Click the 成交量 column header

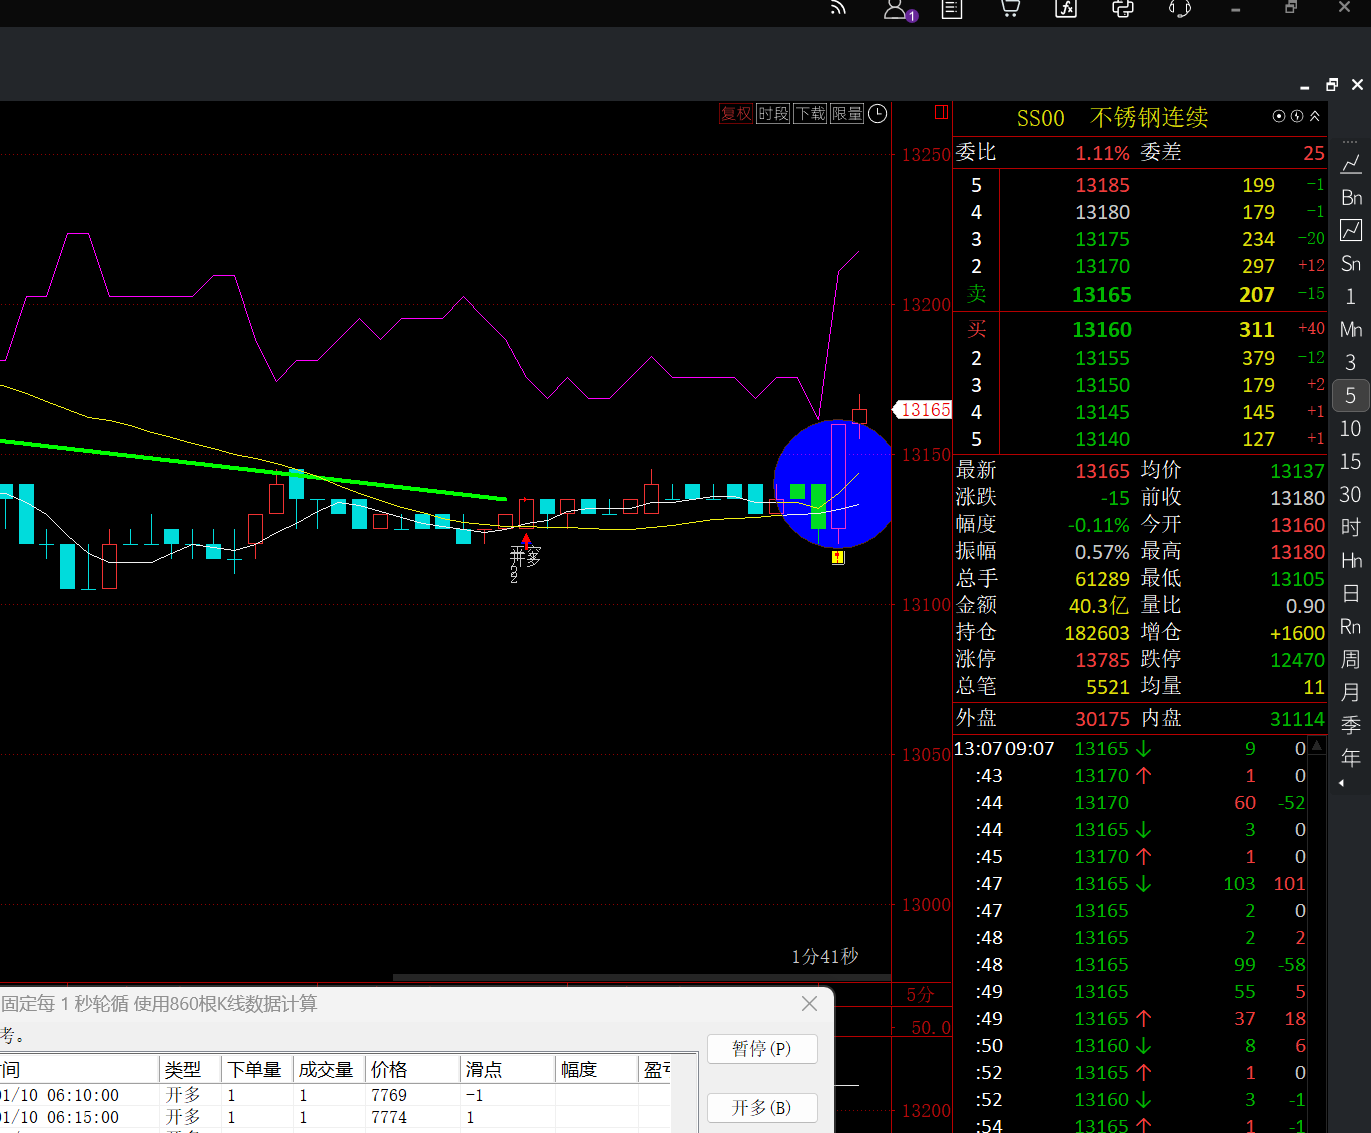click(328, 1069)
